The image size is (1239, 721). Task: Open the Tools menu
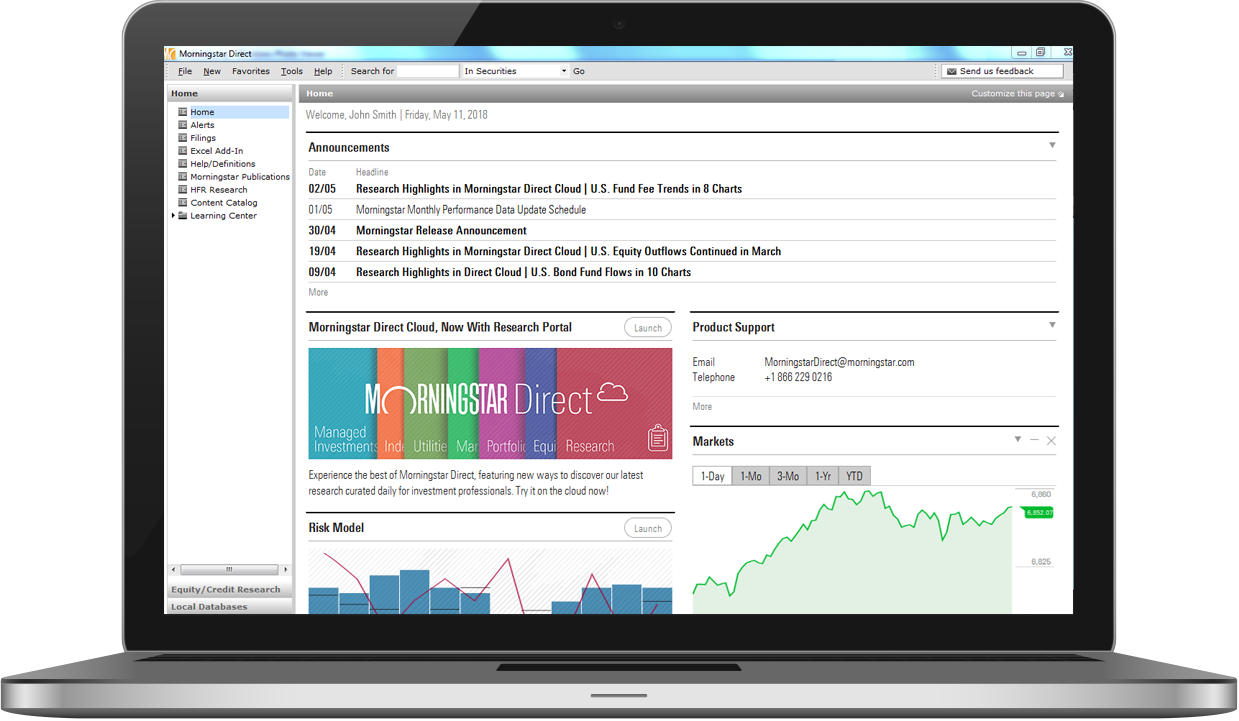[x=292, y=71]
